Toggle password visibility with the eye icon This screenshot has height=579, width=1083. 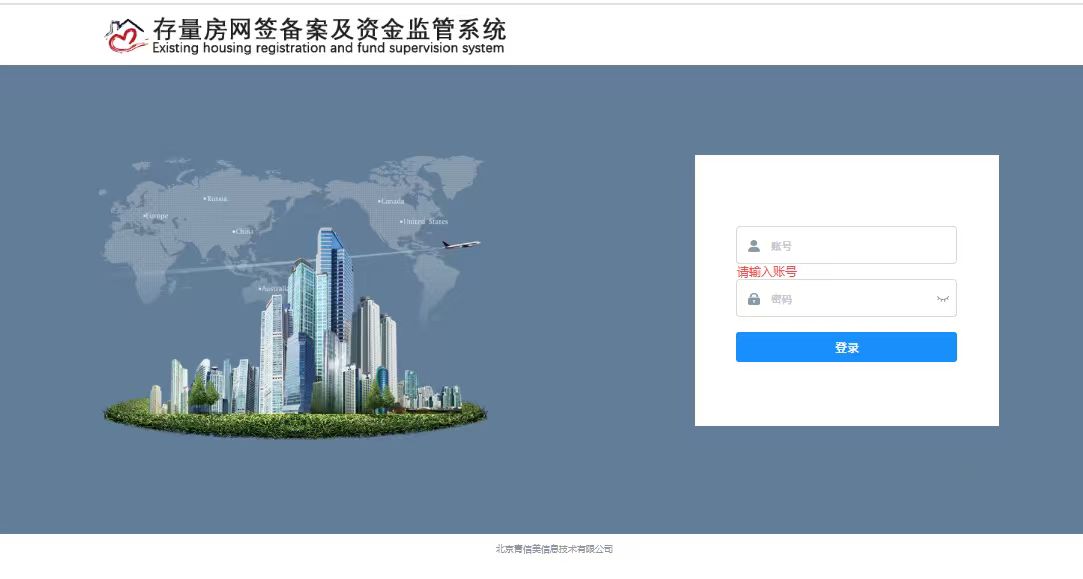(x=942, y=299)
